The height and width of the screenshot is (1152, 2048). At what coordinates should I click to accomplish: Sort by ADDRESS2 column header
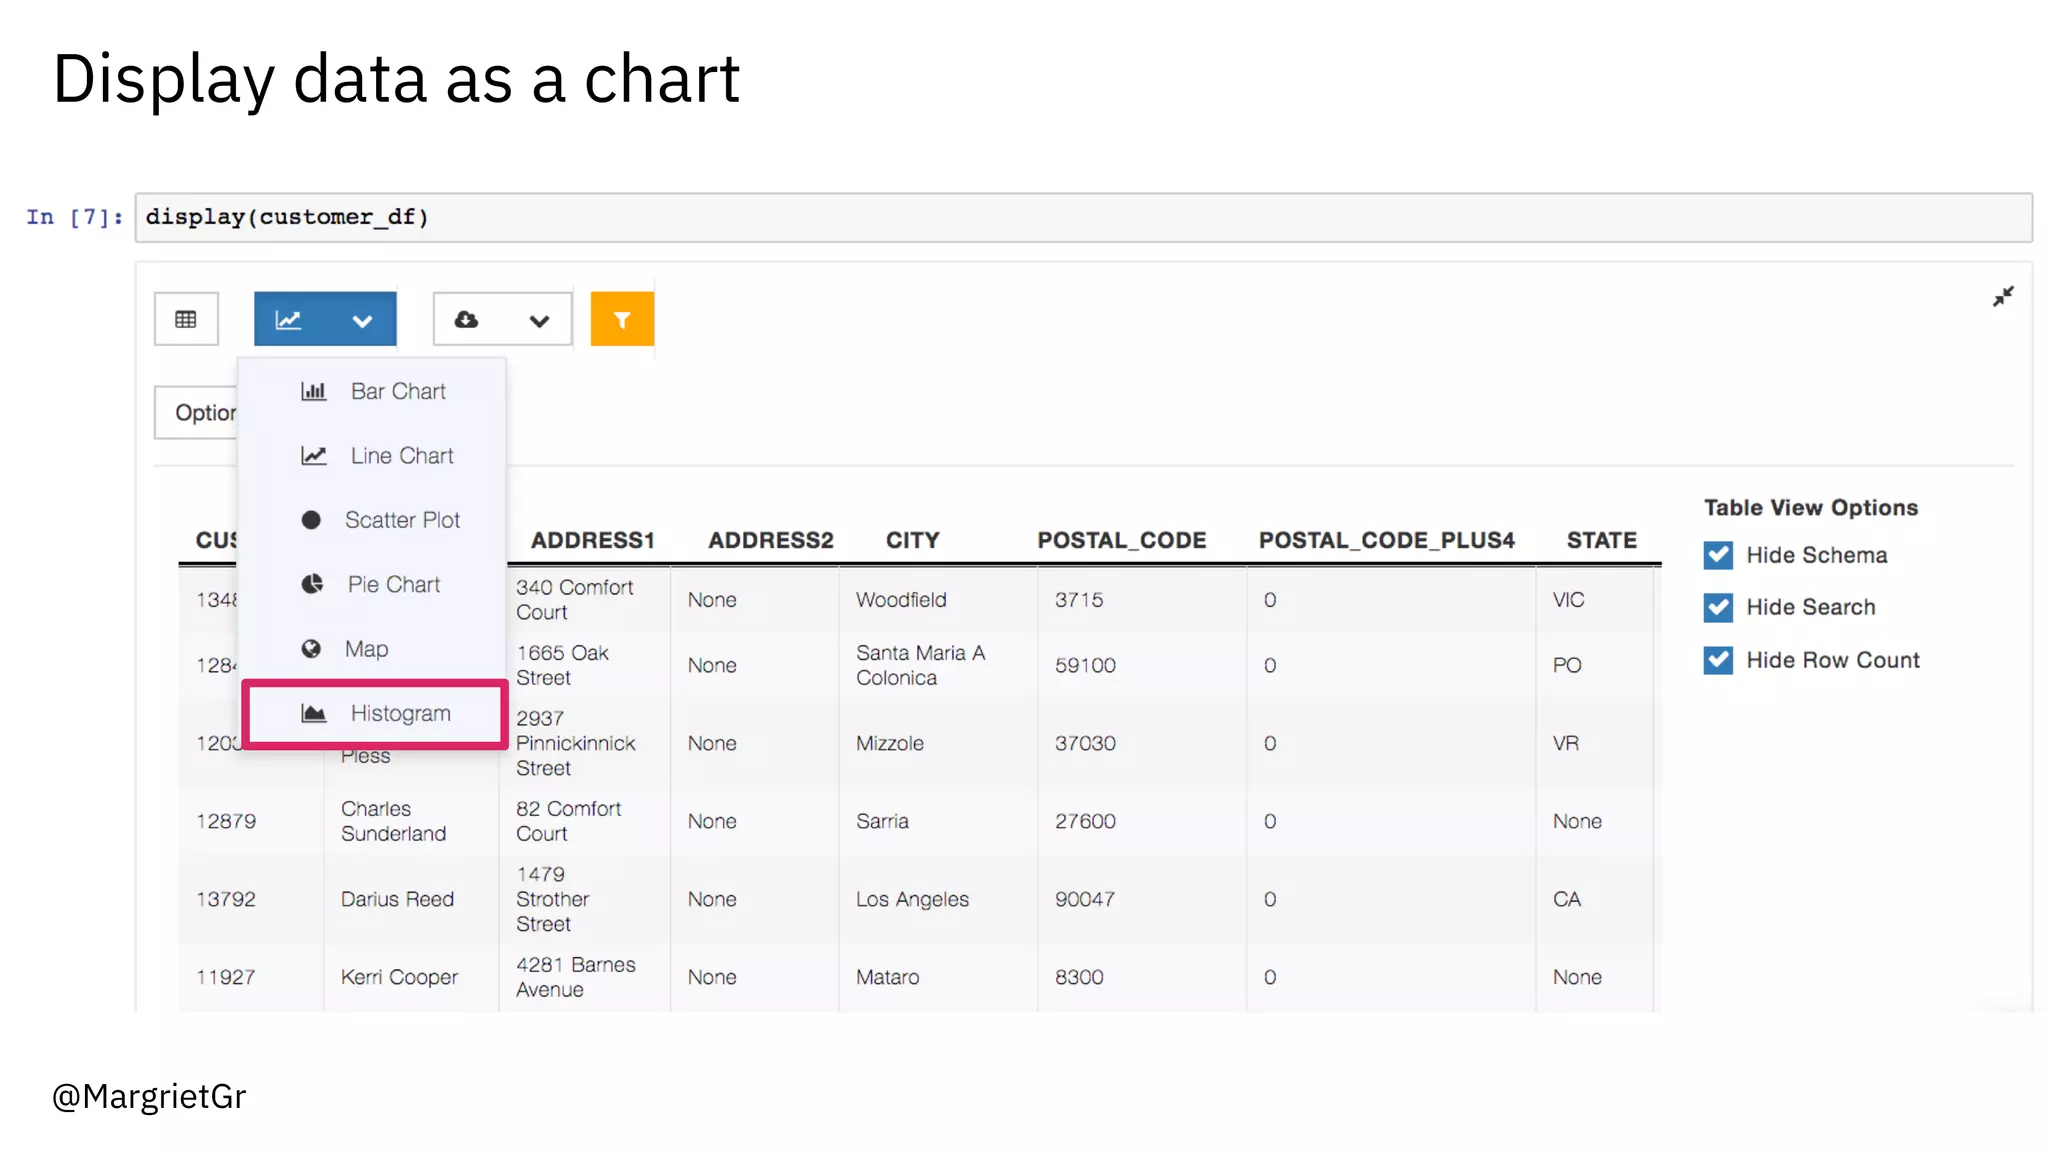770,540
